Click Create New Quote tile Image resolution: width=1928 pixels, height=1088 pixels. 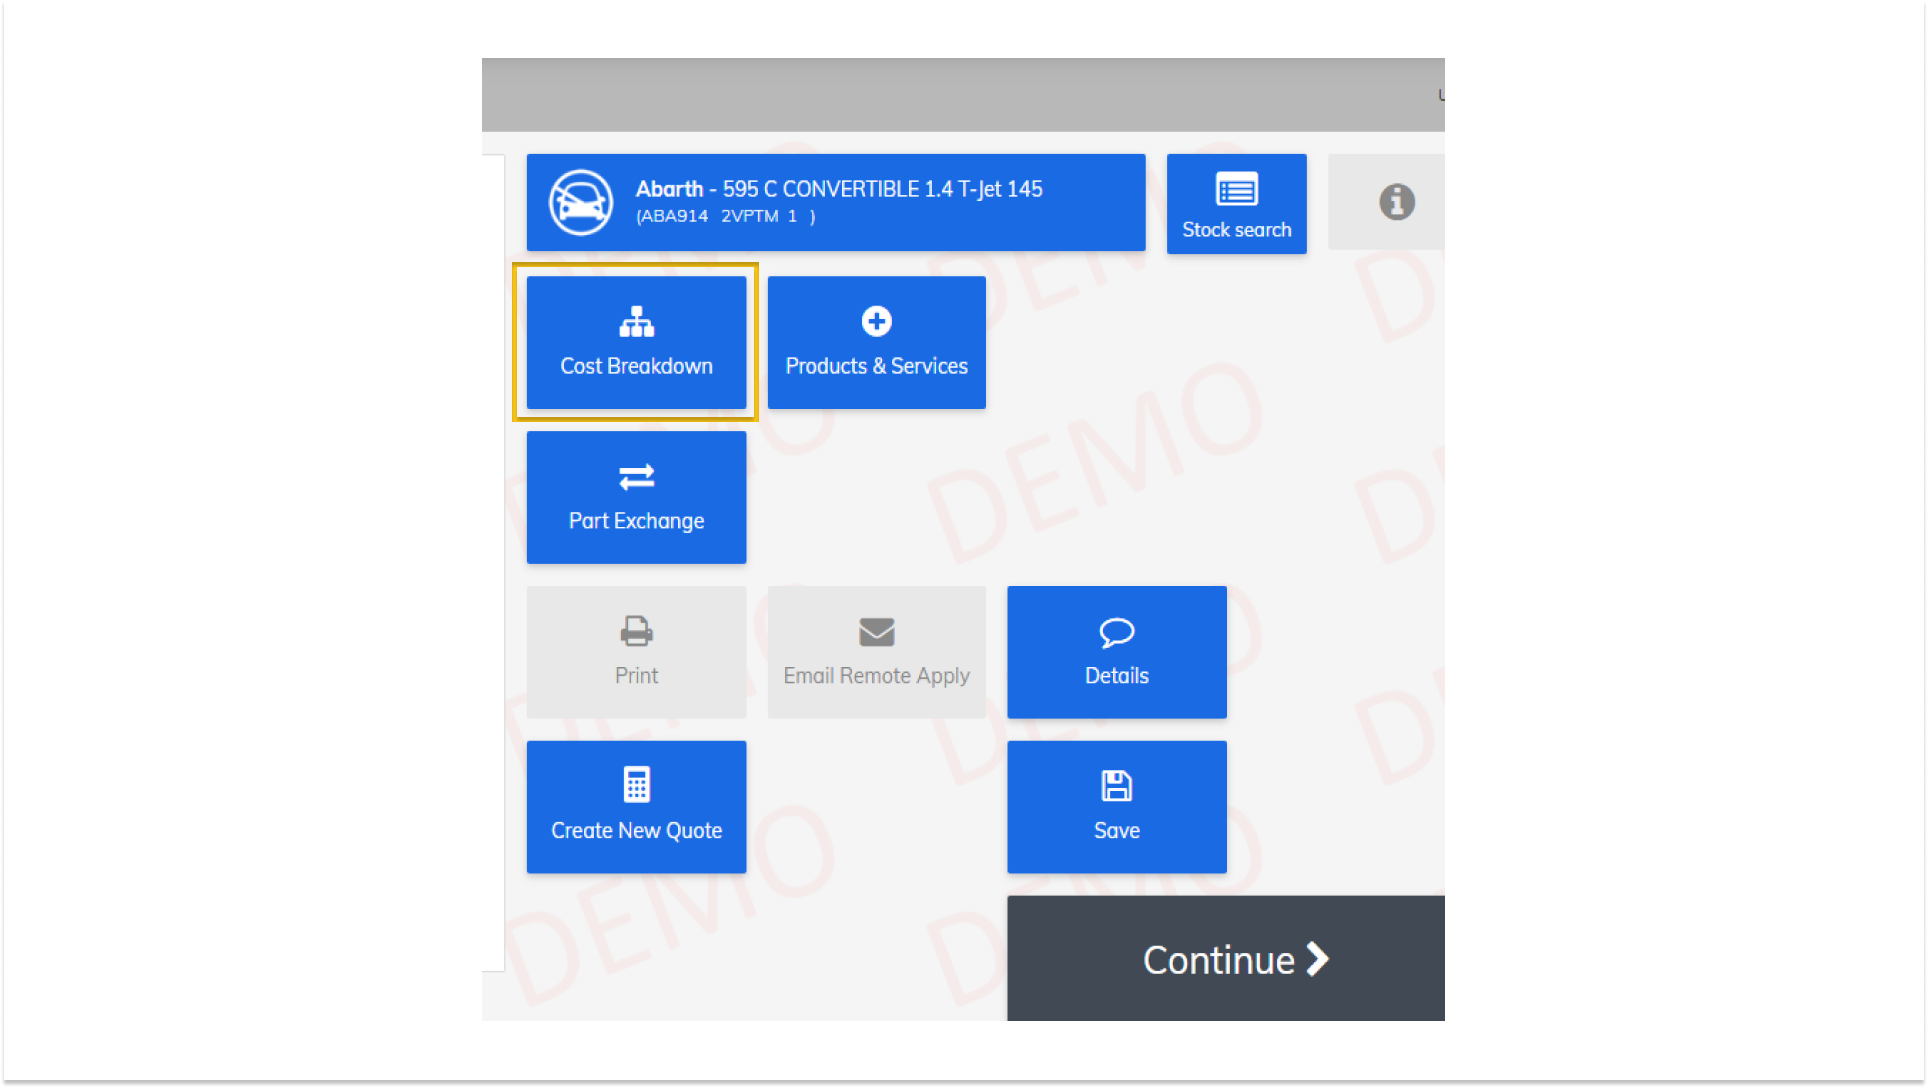coord(636,807)
